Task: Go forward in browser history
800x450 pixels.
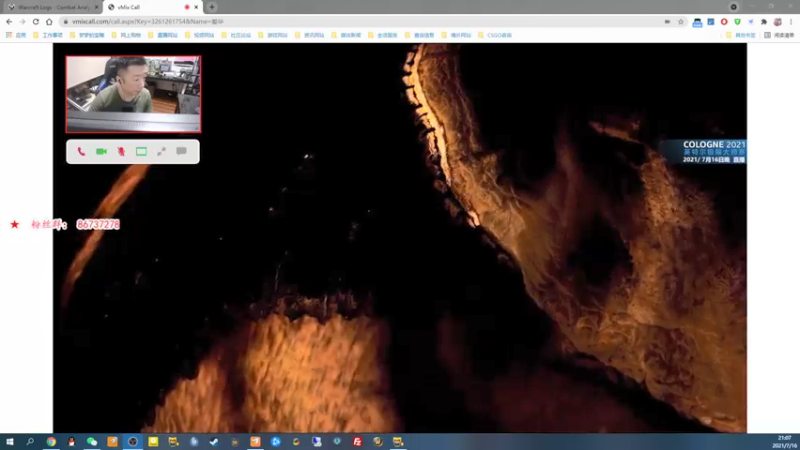Action: click(22, 21)
